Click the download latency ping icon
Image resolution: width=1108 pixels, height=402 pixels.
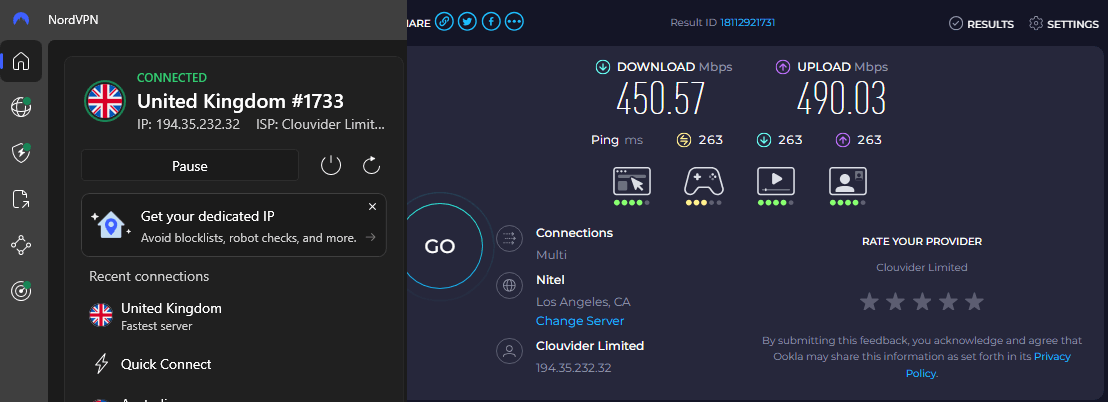click(x=764, y=140)
